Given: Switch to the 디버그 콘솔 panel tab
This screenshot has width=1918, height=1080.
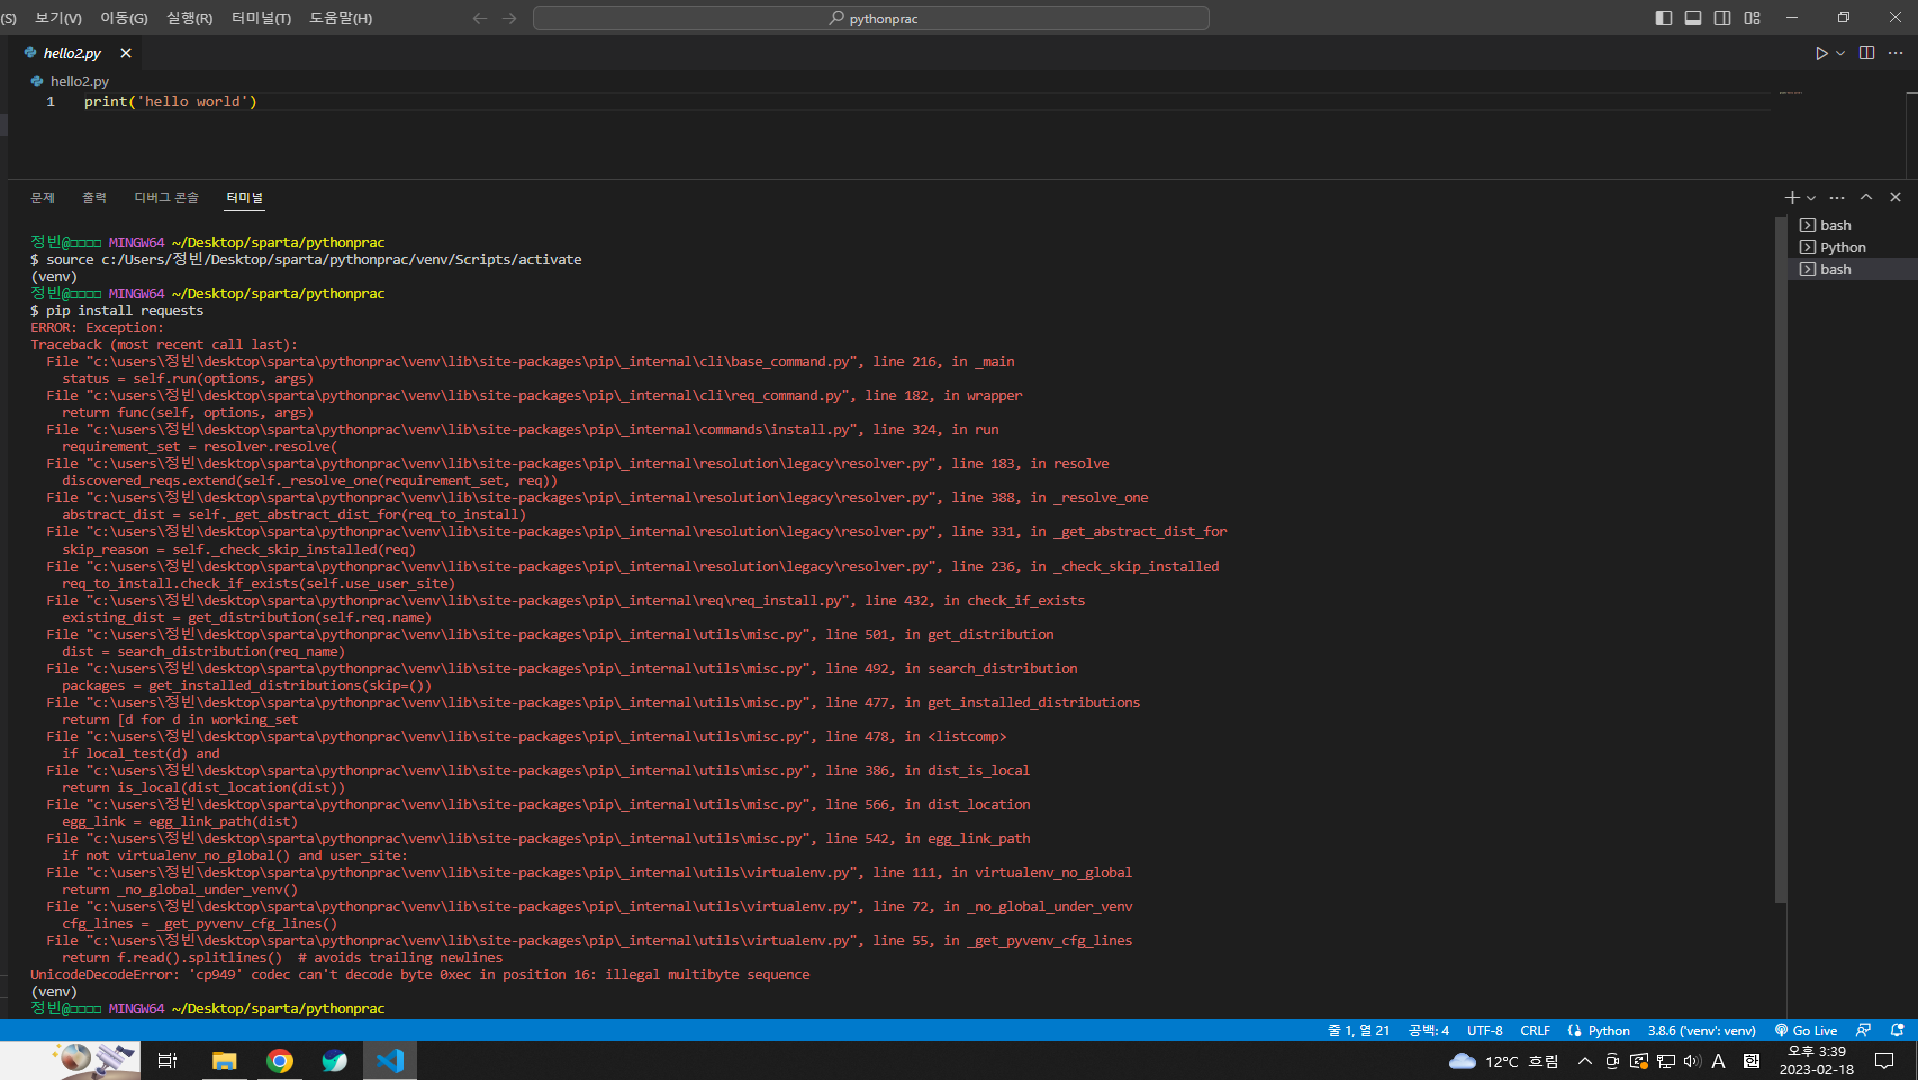Looking at the screenshot, I should click(x=167, y=198).
